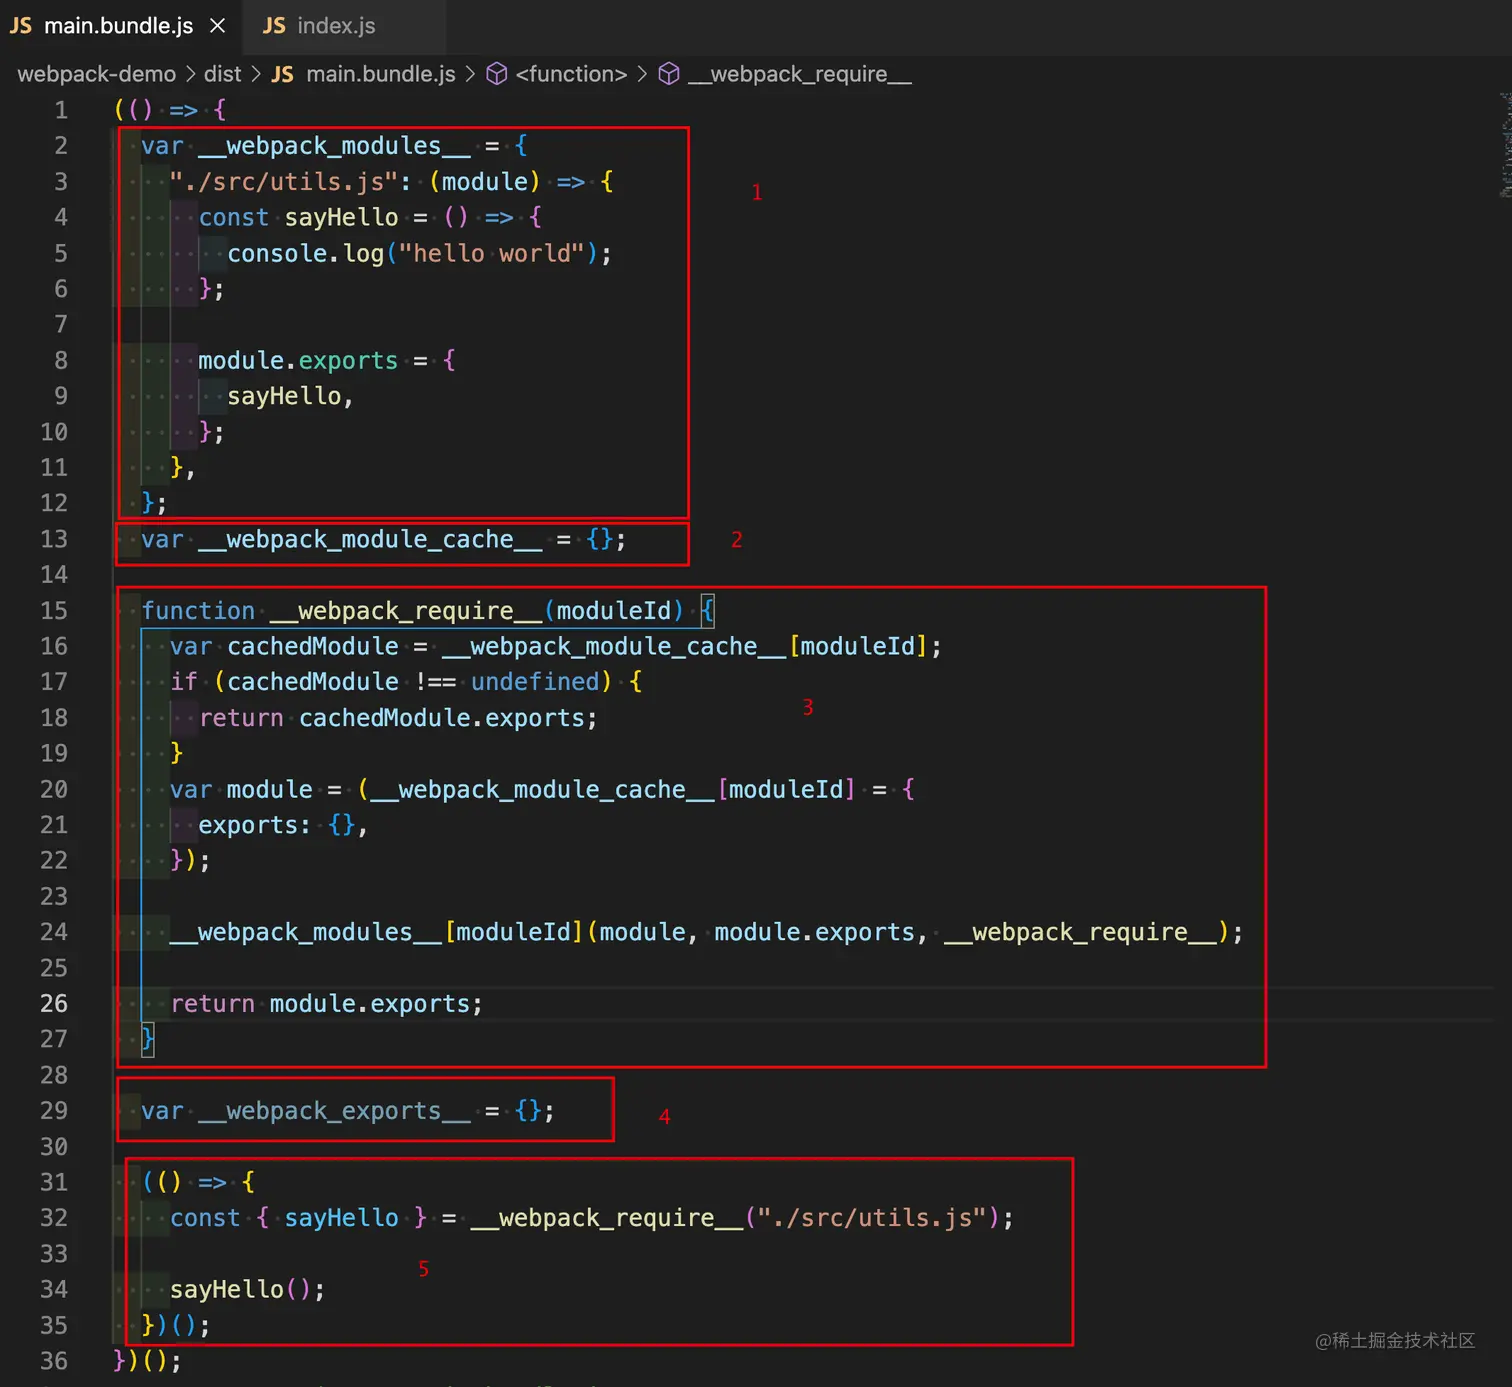Screen dimensions: 1512x1387
Task: Select __webpack_require__ symbol in breadcrumb
Action: (799, 74)
